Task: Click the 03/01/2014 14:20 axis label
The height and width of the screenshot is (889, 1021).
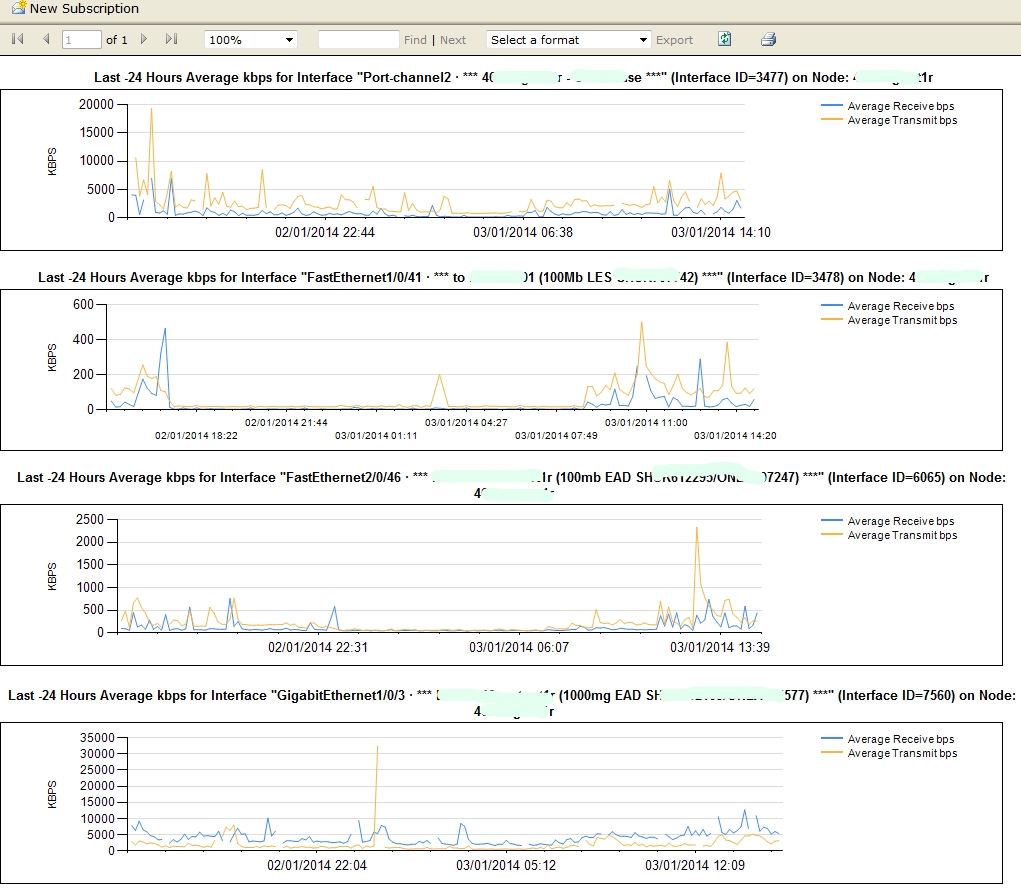Action: click(x=735, y=436)
